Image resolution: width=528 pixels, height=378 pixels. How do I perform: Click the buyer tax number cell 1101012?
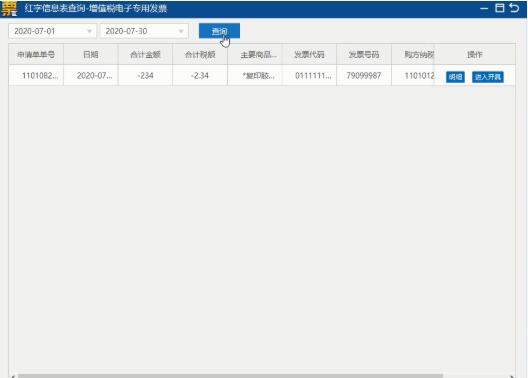click(x=413, y=75)
